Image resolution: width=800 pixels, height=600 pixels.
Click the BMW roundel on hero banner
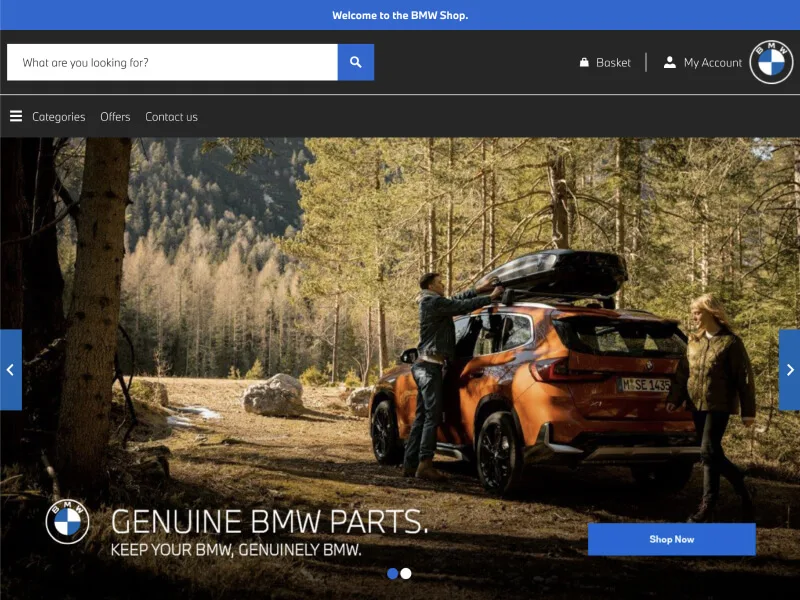(x=67, y=521)
